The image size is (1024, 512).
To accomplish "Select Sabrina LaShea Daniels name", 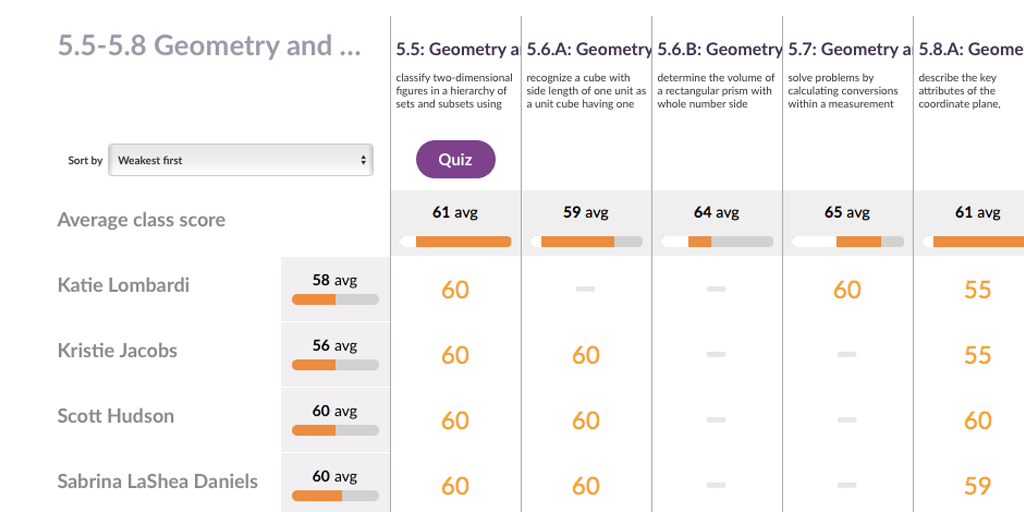I will (x=157, y=481).
